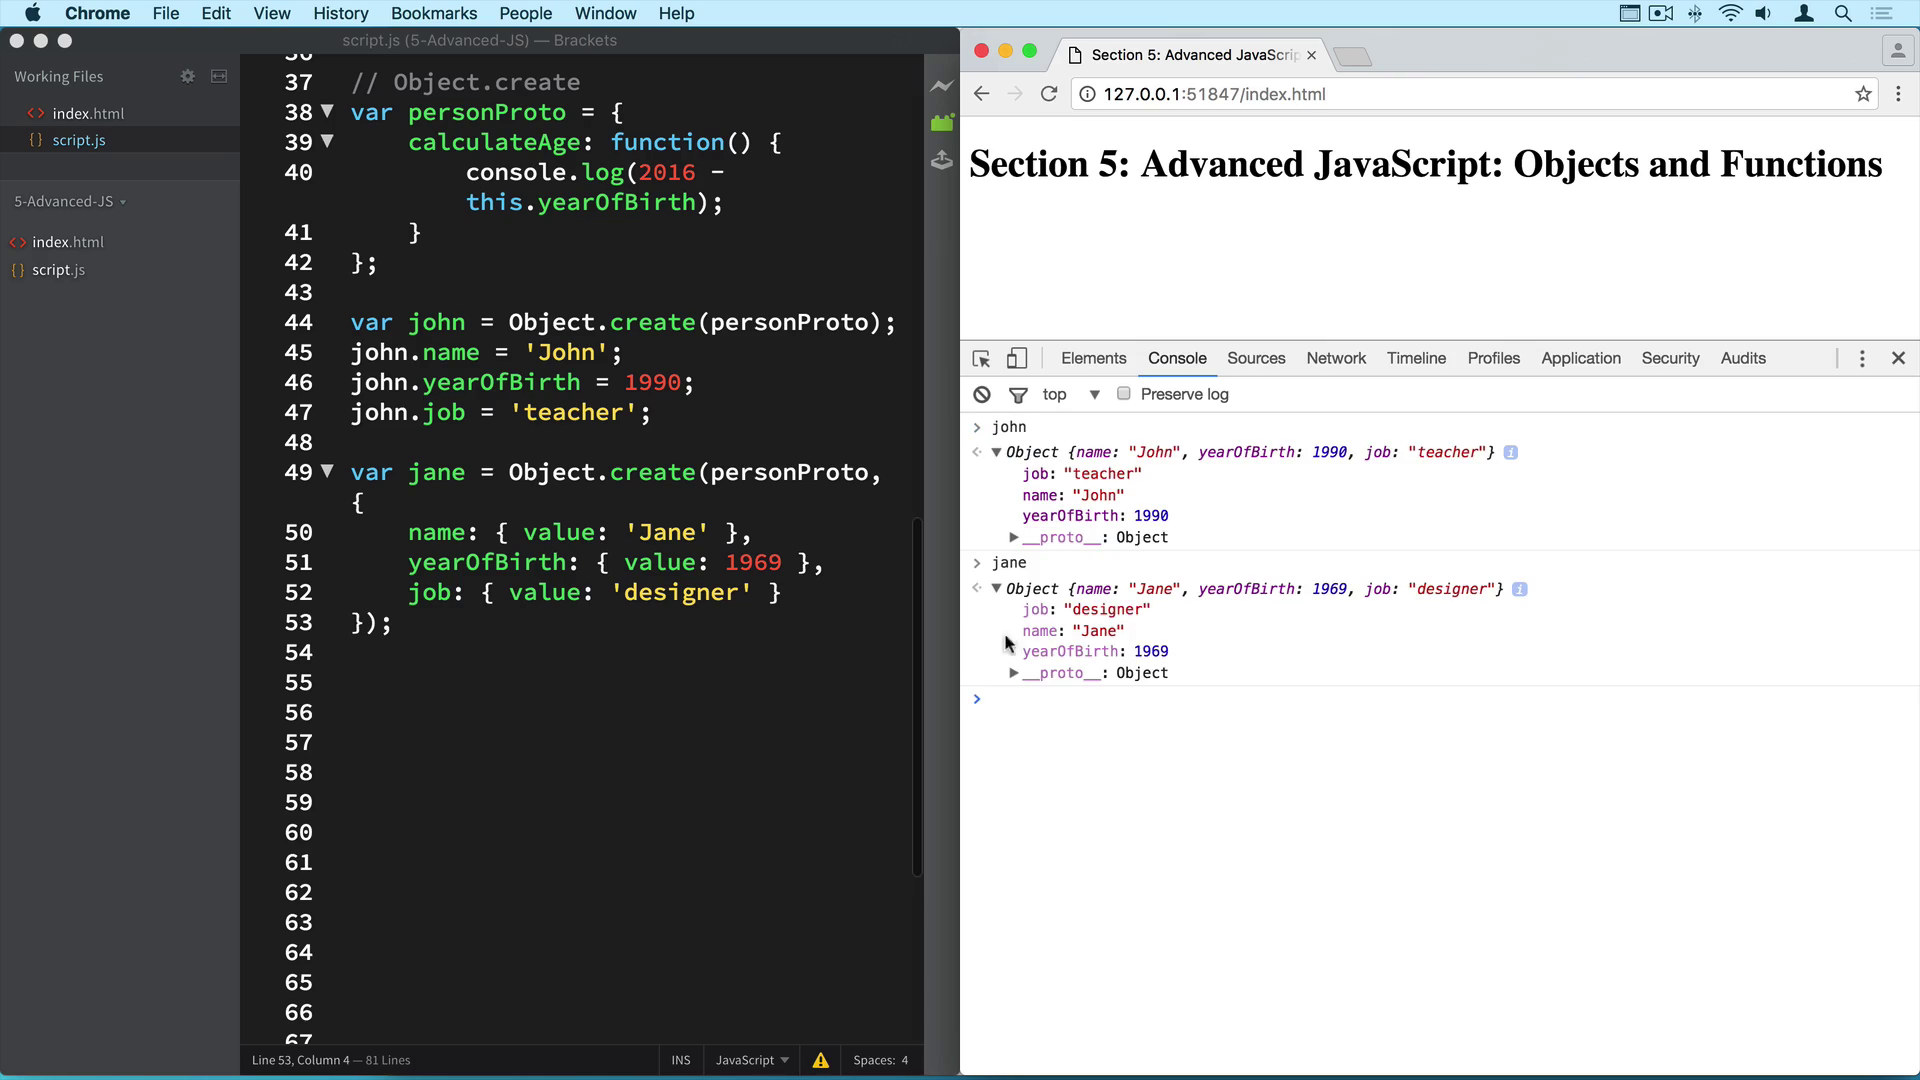Screen dimensions: 1920x1080
Task: Click the clear console icon
Action: 982,394
